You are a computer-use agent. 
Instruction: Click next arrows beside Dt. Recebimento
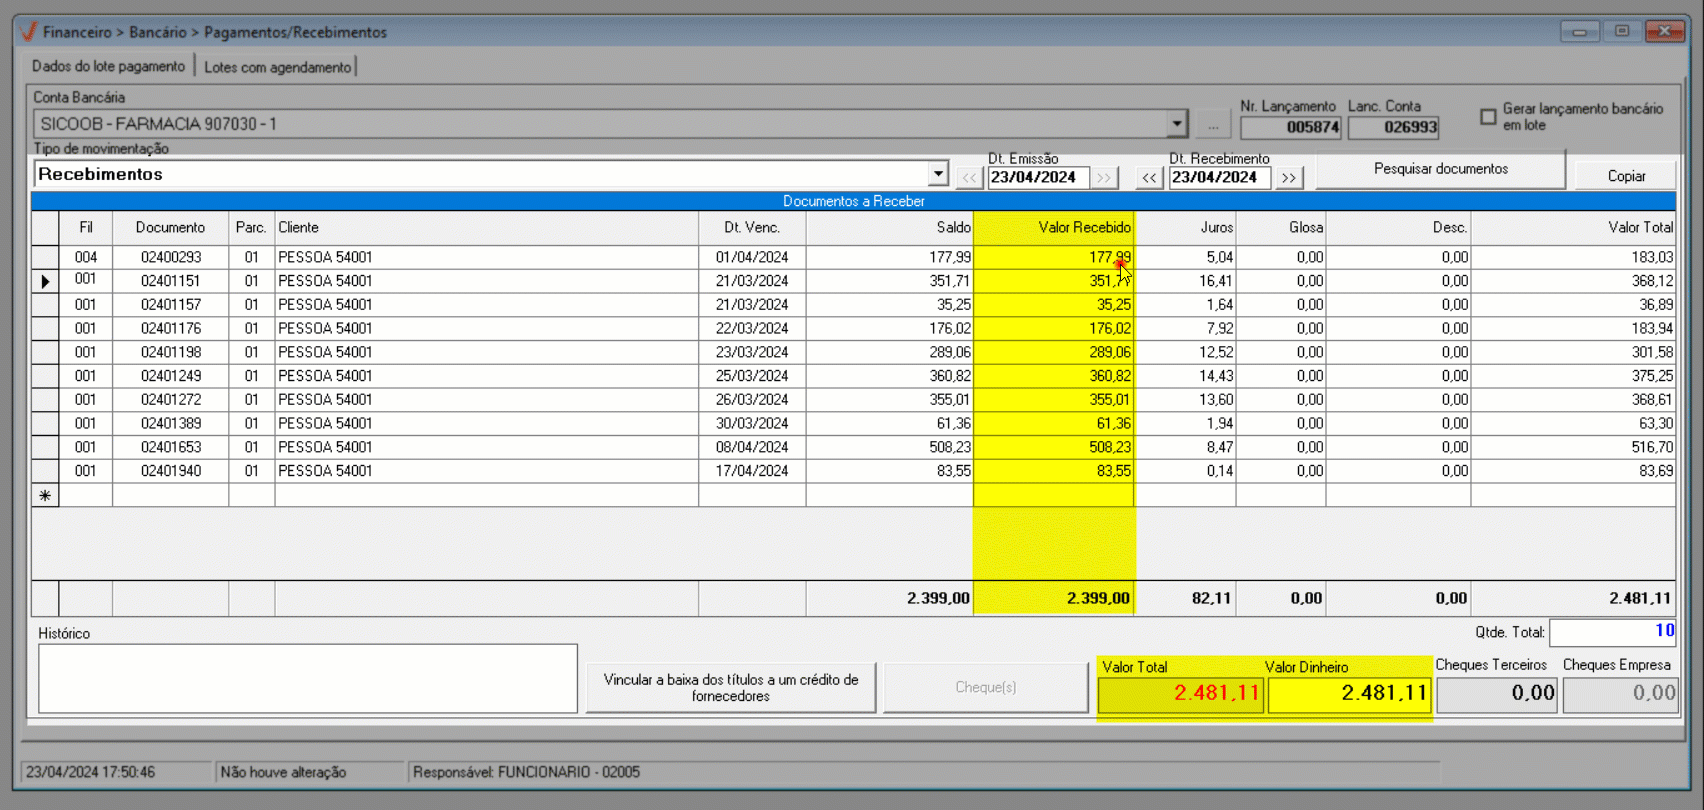click(1289, 178)
